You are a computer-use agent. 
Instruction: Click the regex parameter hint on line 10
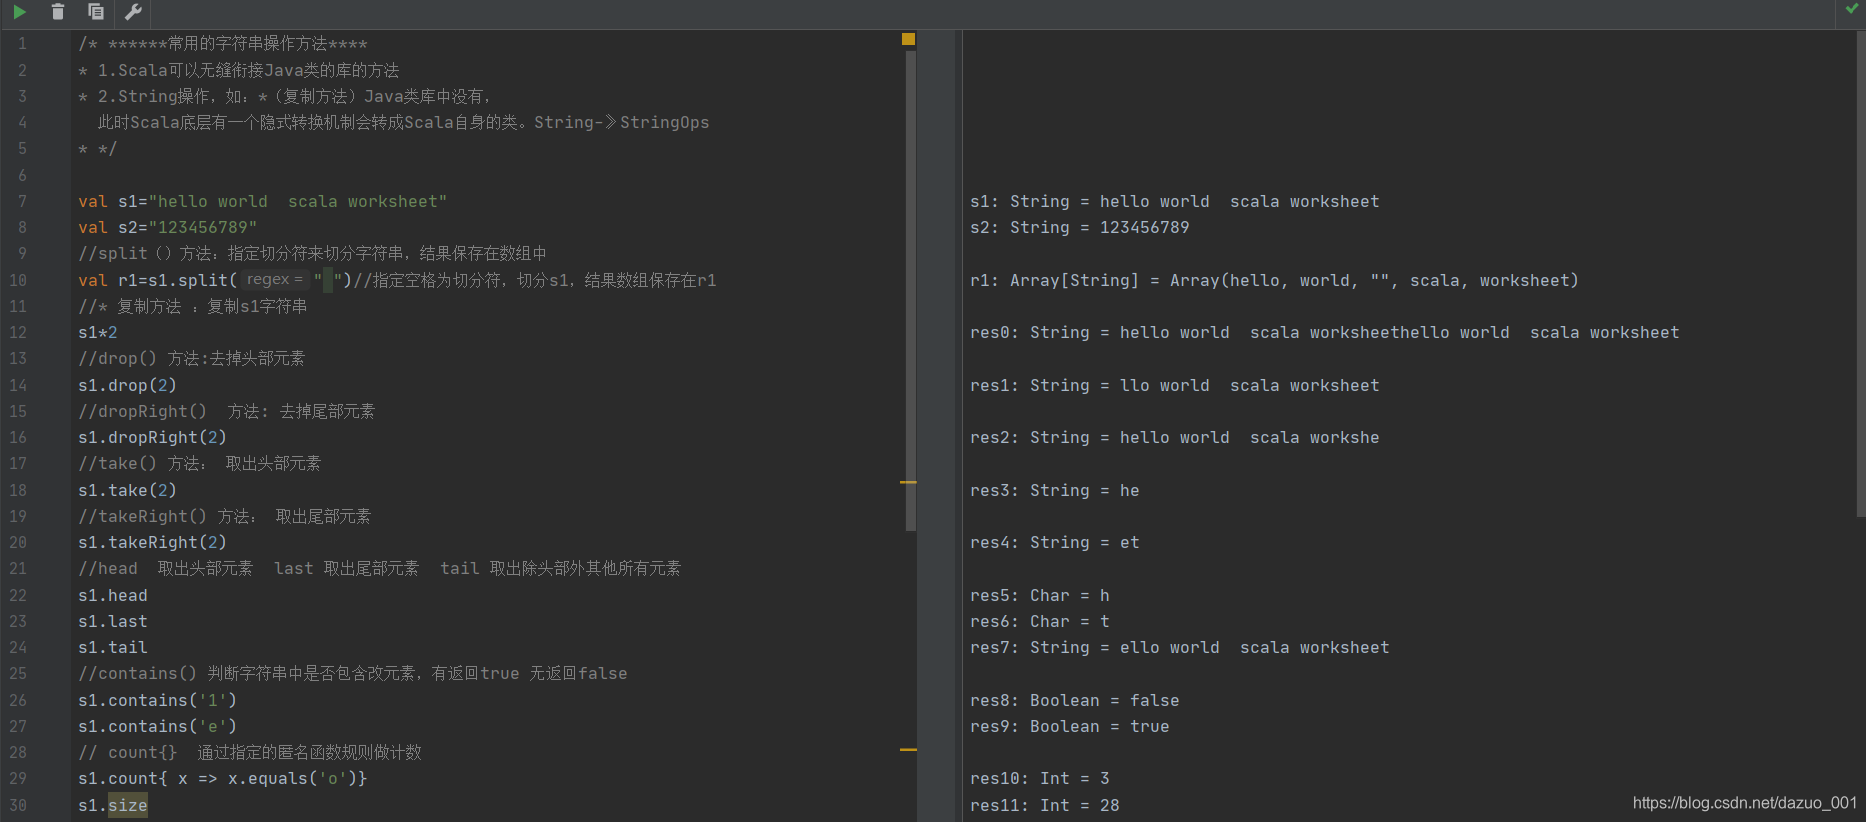[274, 280]
